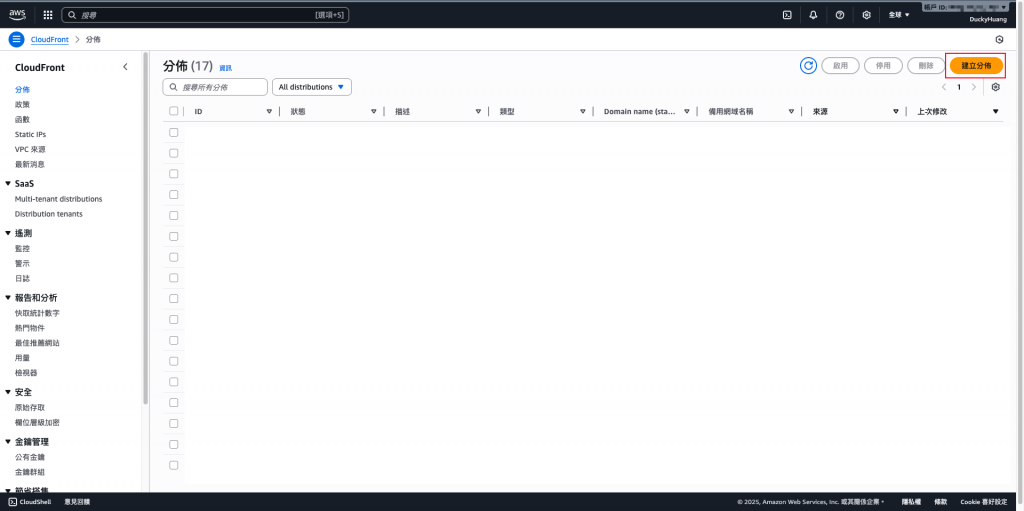Viewport: 1024px width, 511px height.
Task: Toggle the navigation hamburger menu
Action: pos(16,39)
